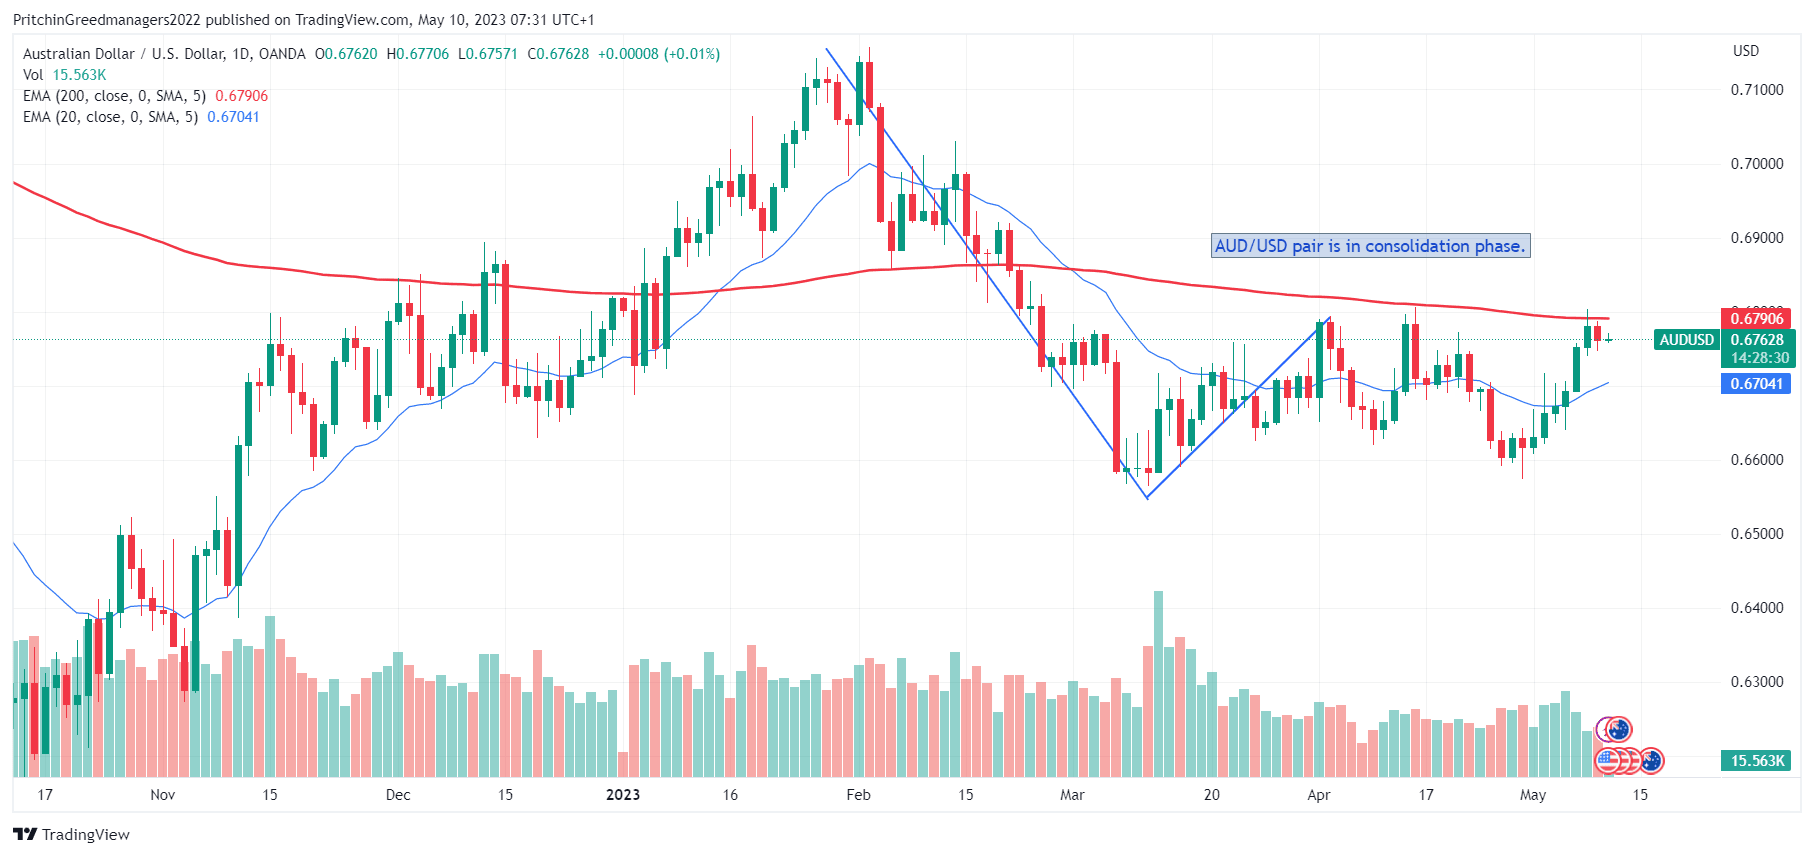Click the tallest volume bar in mid-March

tap(1158, 684)
